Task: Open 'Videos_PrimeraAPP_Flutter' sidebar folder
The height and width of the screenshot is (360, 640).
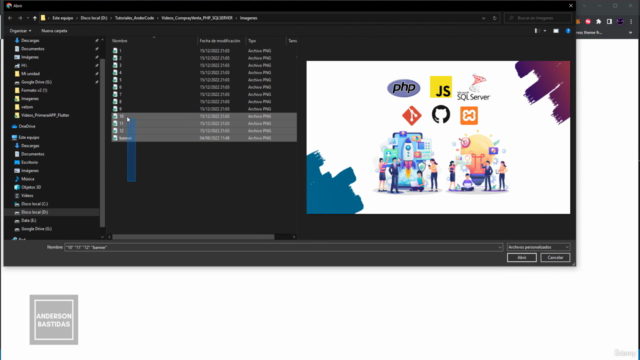Action: 45,115
